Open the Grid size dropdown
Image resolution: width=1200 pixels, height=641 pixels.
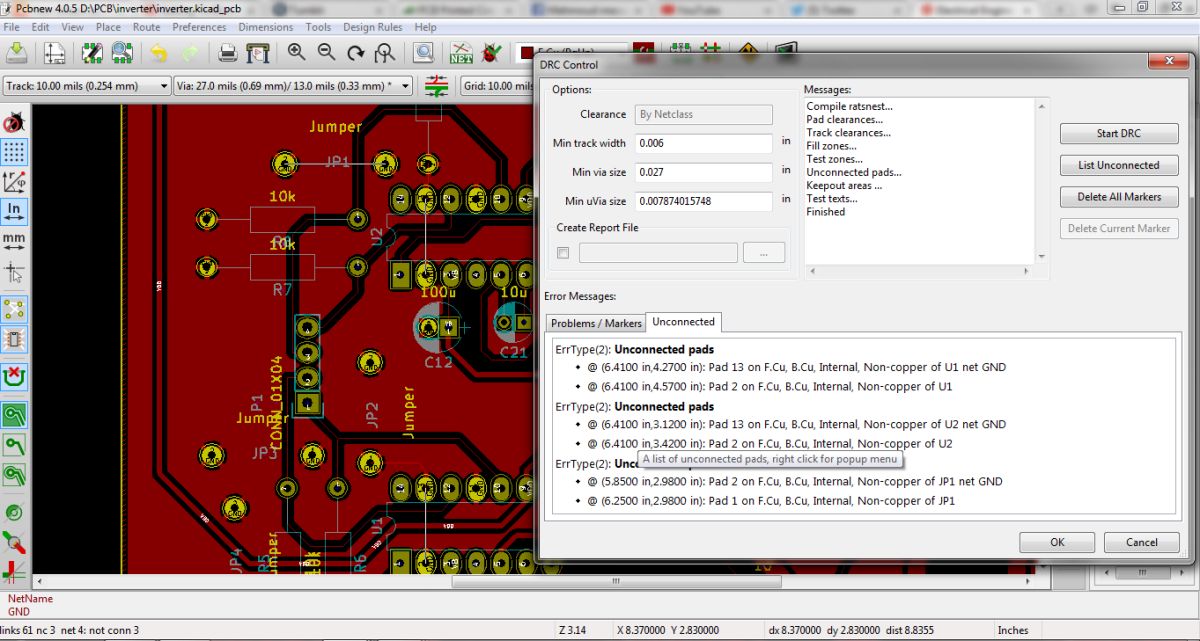(497, 86)
